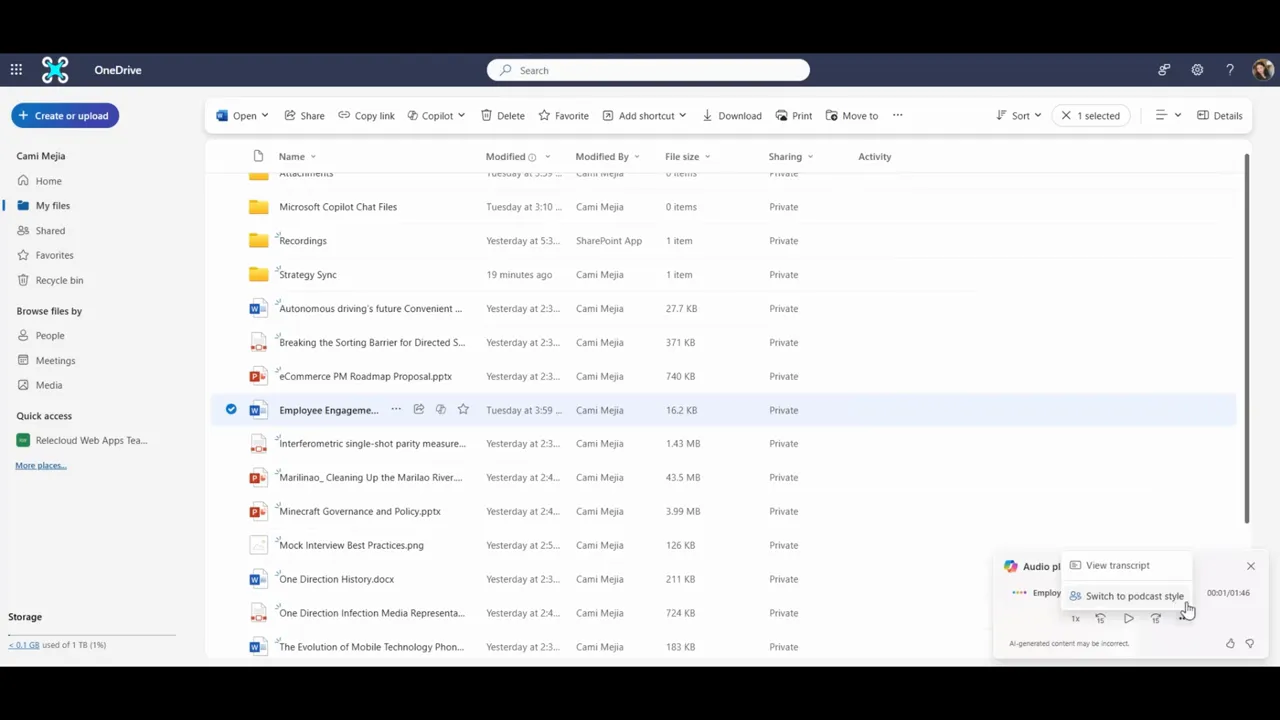Give thumbs down on audio overview
Image resolution: width=1280 pixels, height=720 pixels.
1249,644
